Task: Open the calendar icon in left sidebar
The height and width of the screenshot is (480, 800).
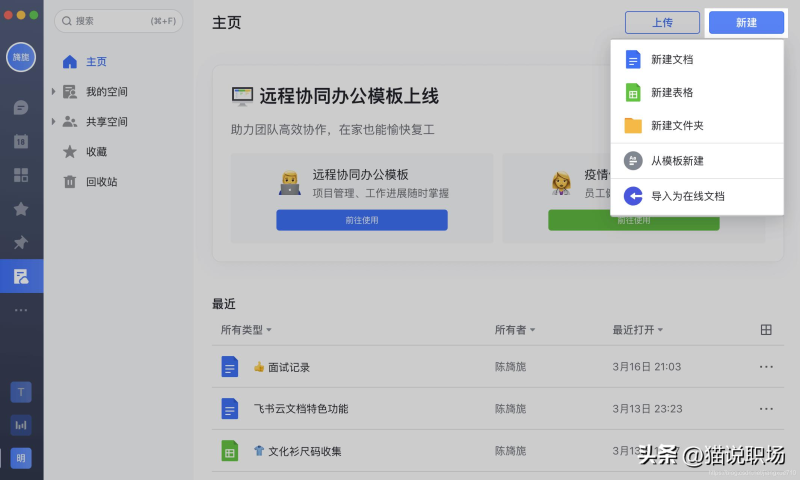Action: point(21,141)
